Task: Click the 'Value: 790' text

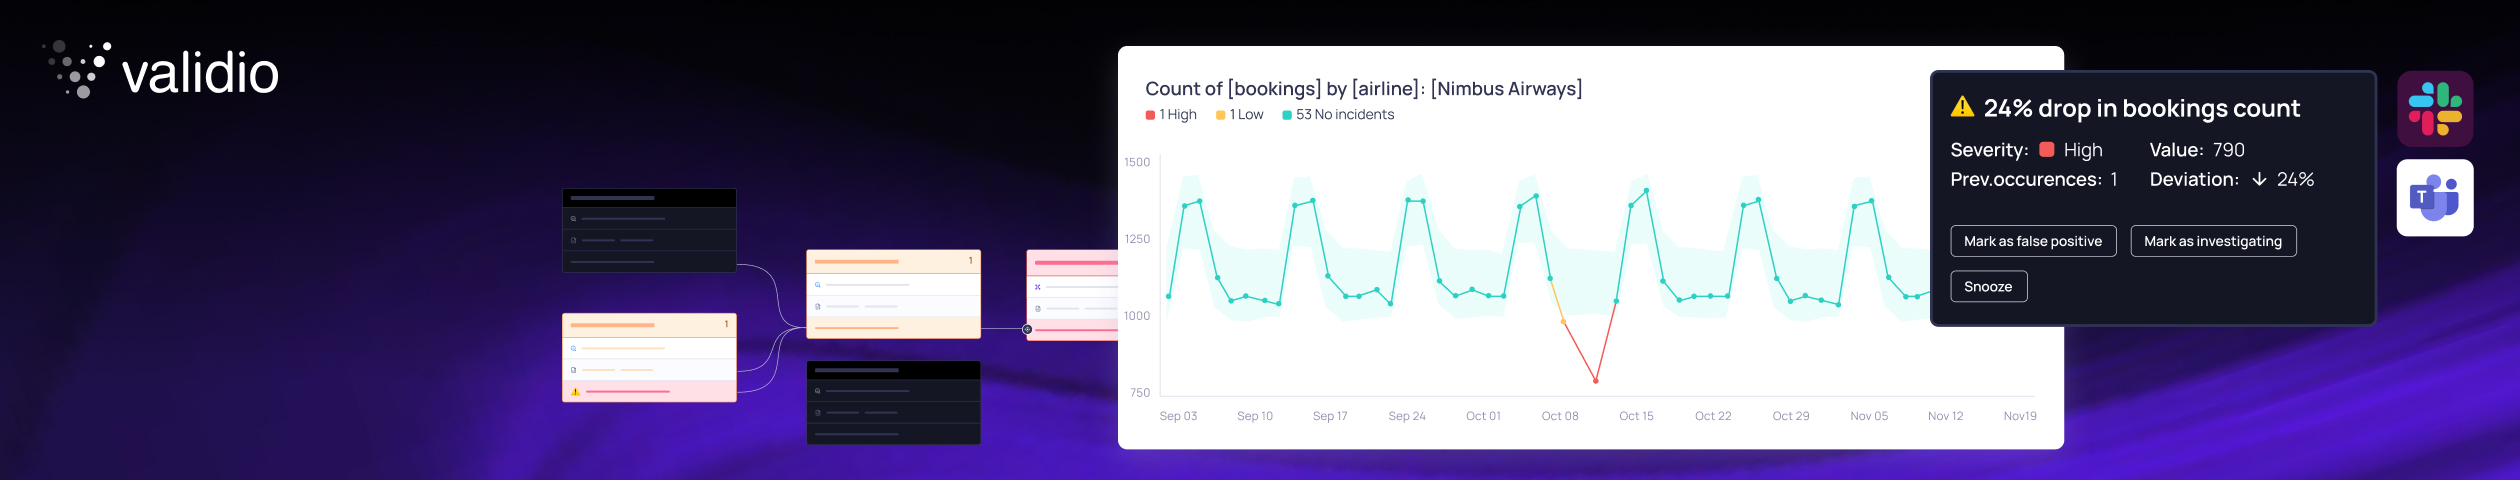Action: [2197, 150]
